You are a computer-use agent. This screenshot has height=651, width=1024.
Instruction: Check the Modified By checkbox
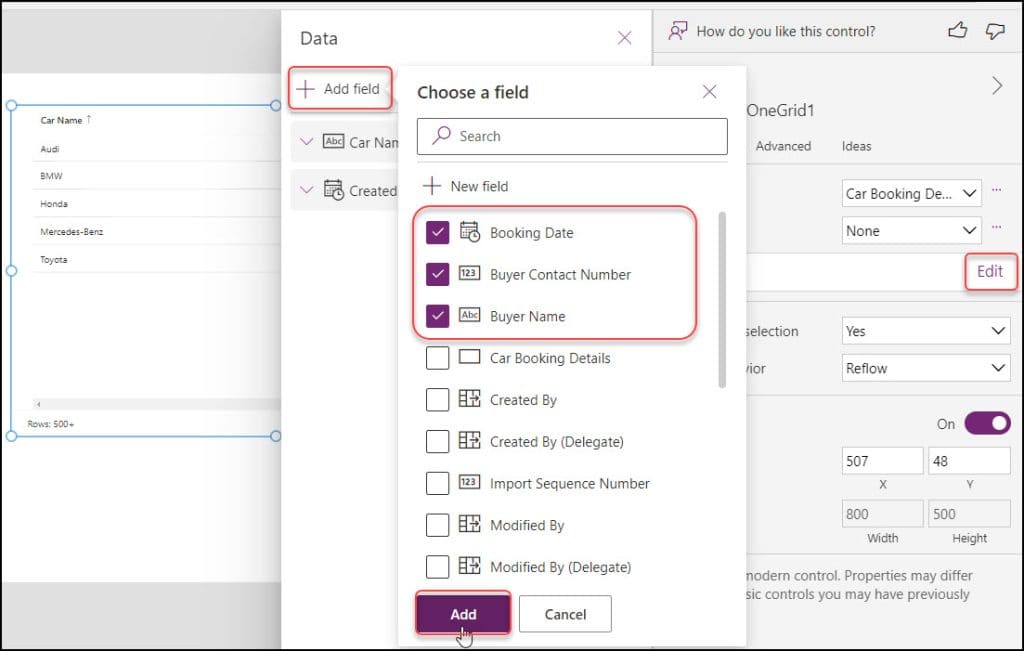click(x=438, y=525)
